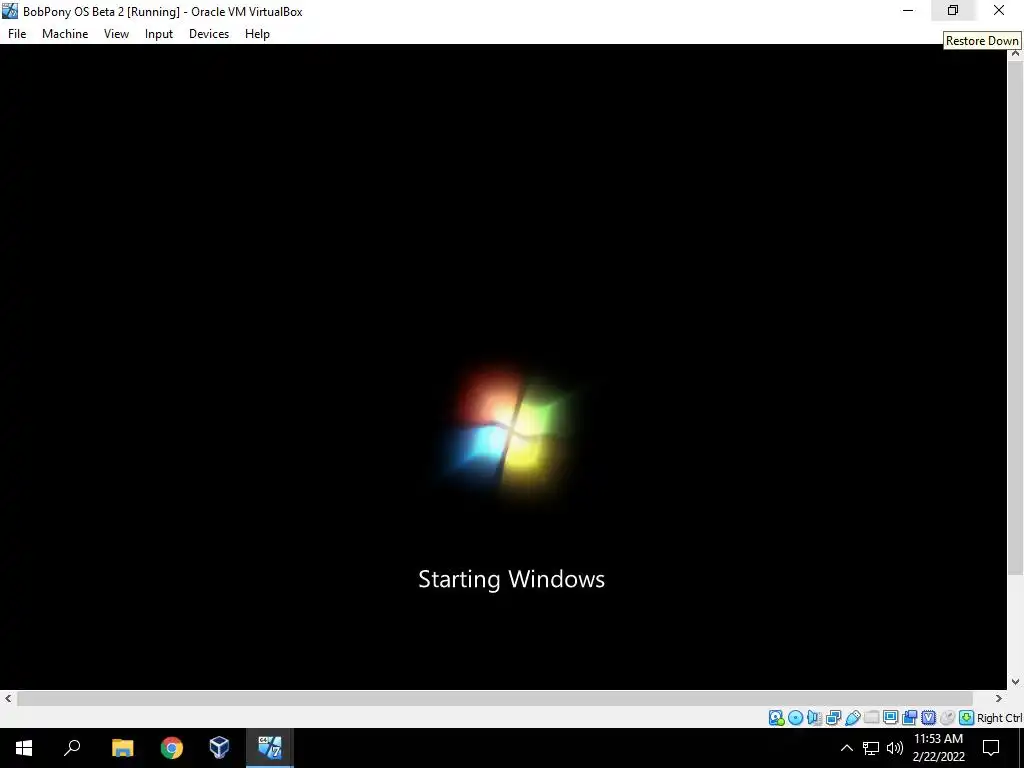Click the vertical scrollbar thumb
The height and width of the screenshot is (768, 1024).
point(1016,317)
